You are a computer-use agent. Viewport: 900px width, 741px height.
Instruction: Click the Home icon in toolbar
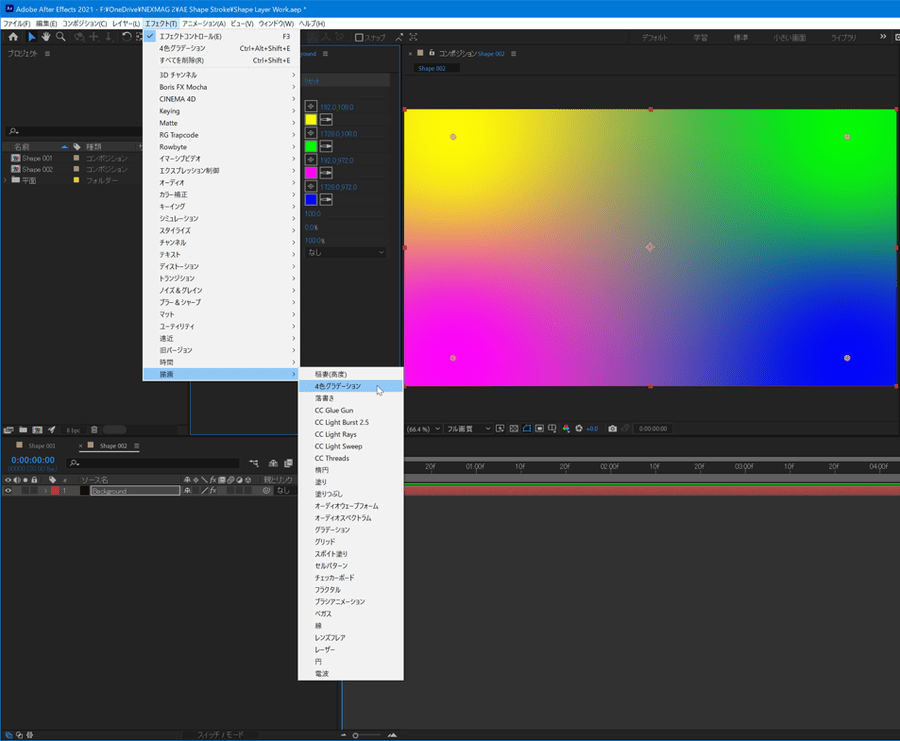(x=13, y=37)
